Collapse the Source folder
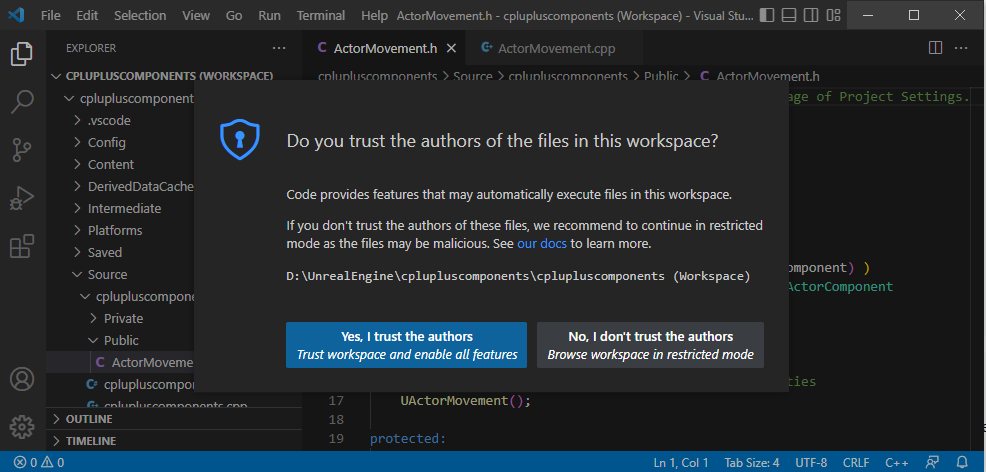The height and width of the screenshot is (472, 986). (x=107, y=274)
